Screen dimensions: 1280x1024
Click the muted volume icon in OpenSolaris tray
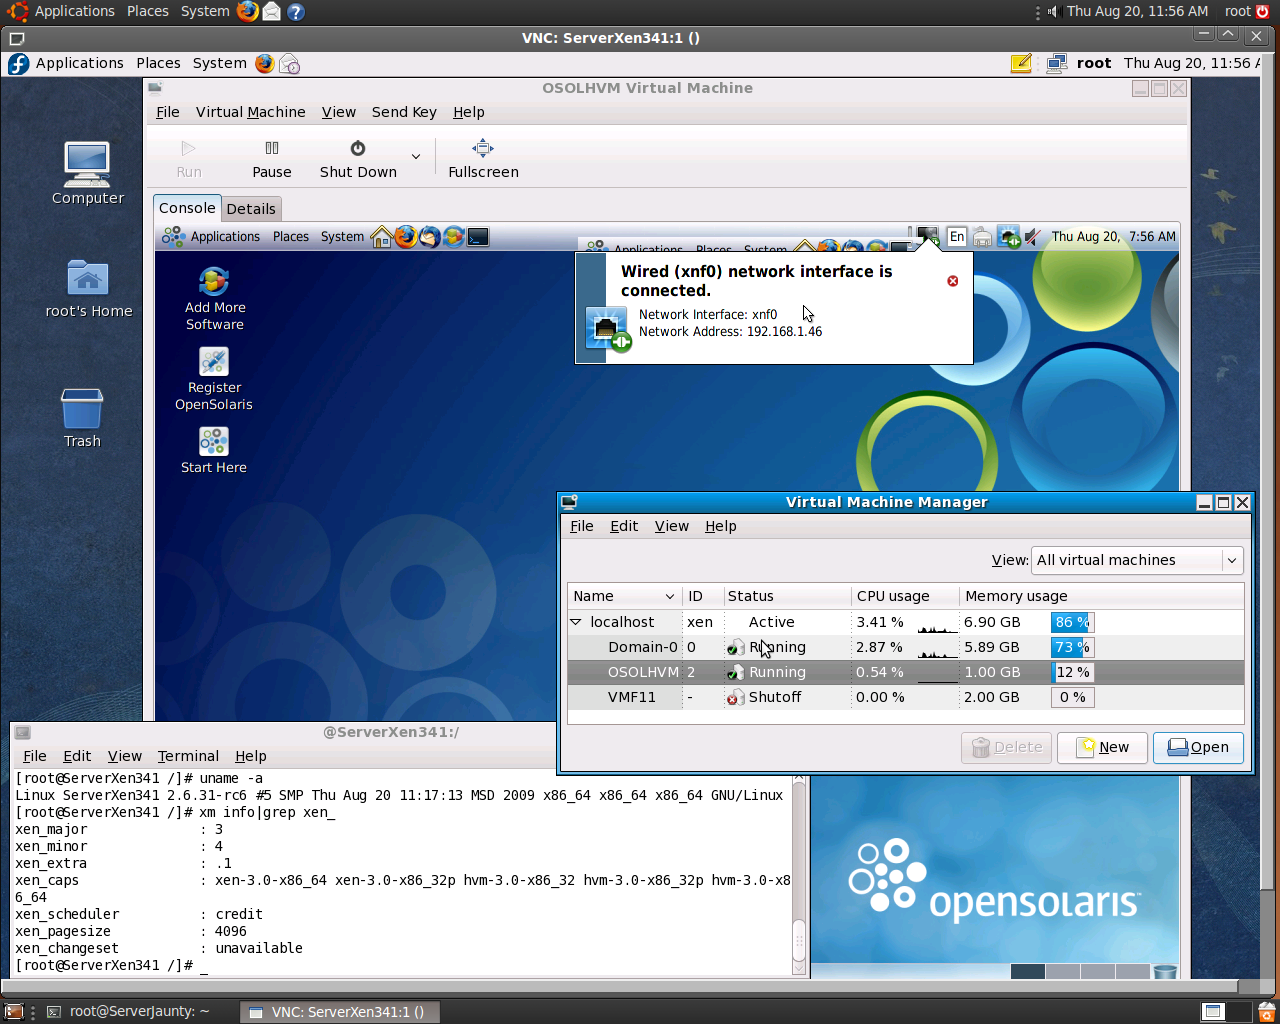click(x=1033, y=237)
